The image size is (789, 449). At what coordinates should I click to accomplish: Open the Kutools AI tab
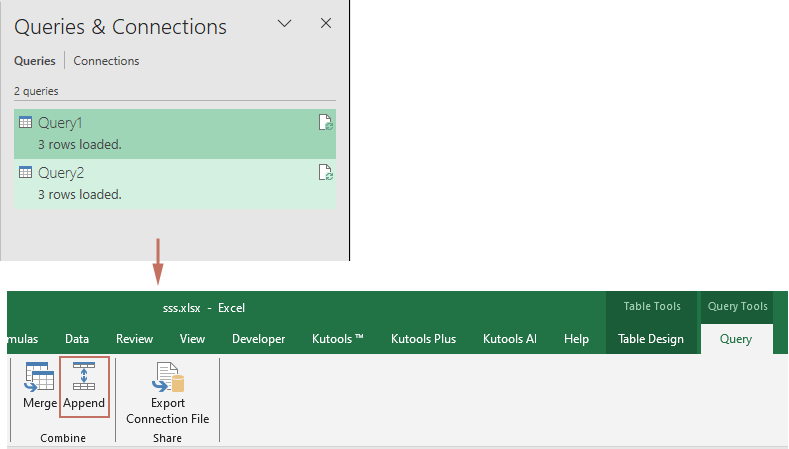point(510,339)
